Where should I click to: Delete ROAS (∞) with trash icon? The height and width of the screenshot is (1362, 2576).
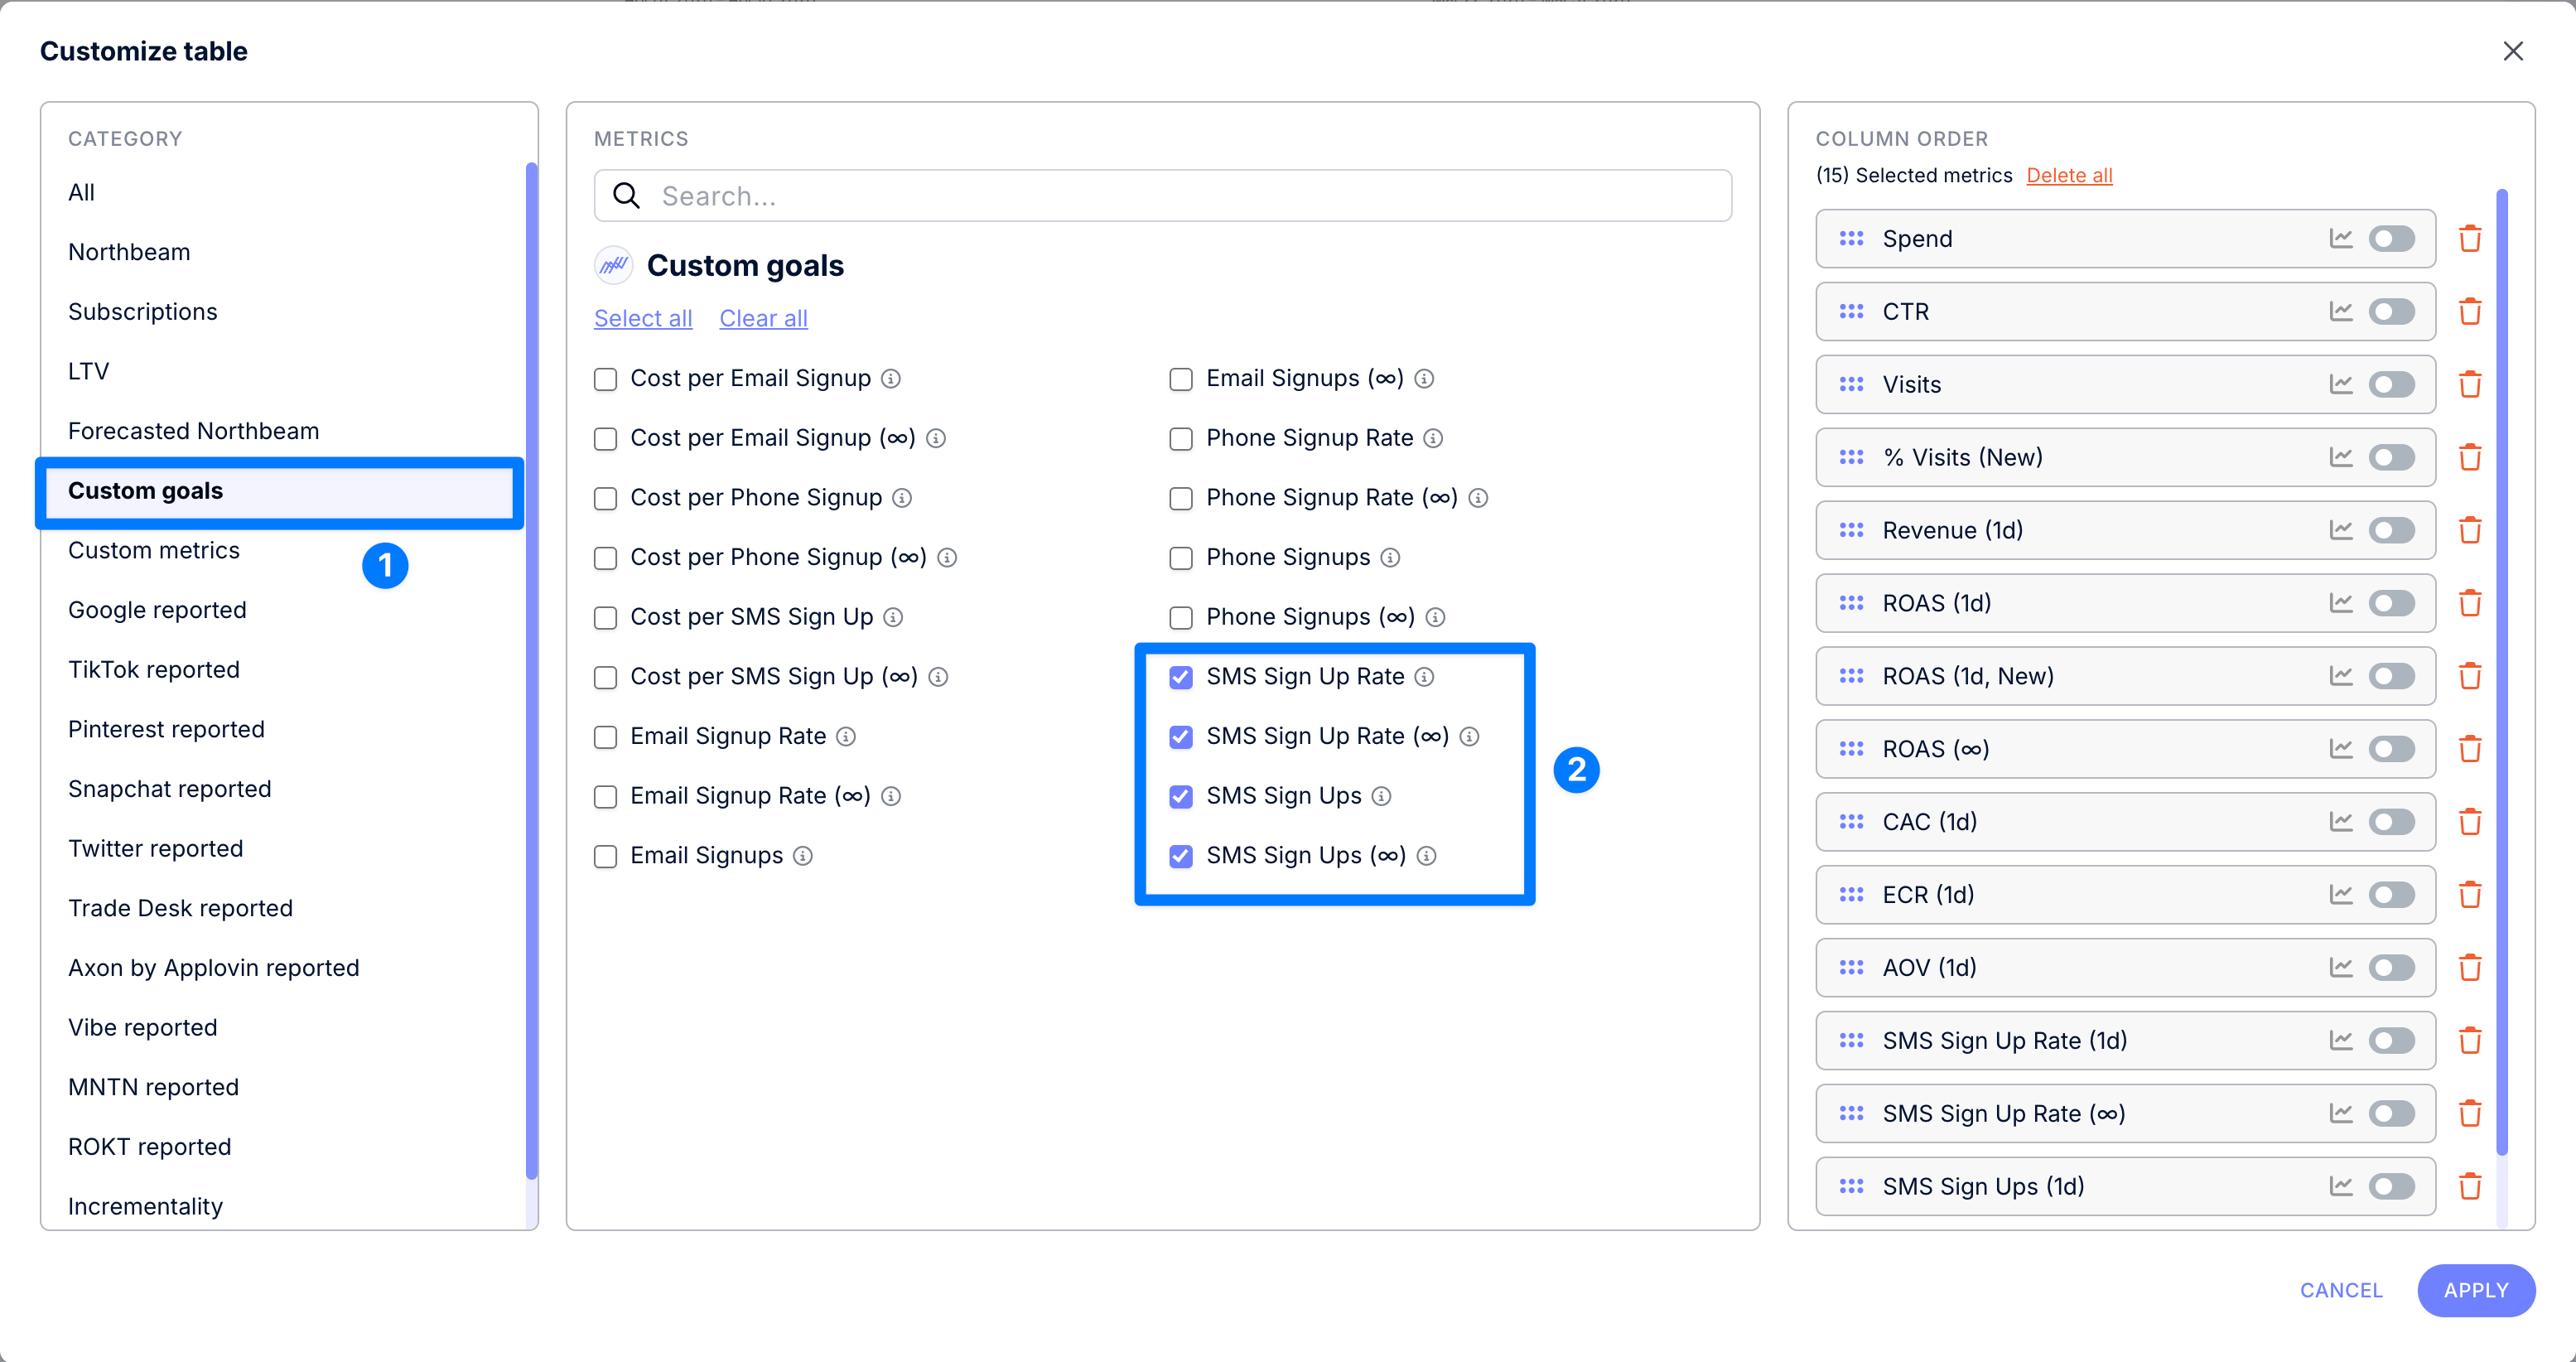tap(2470, 750)
